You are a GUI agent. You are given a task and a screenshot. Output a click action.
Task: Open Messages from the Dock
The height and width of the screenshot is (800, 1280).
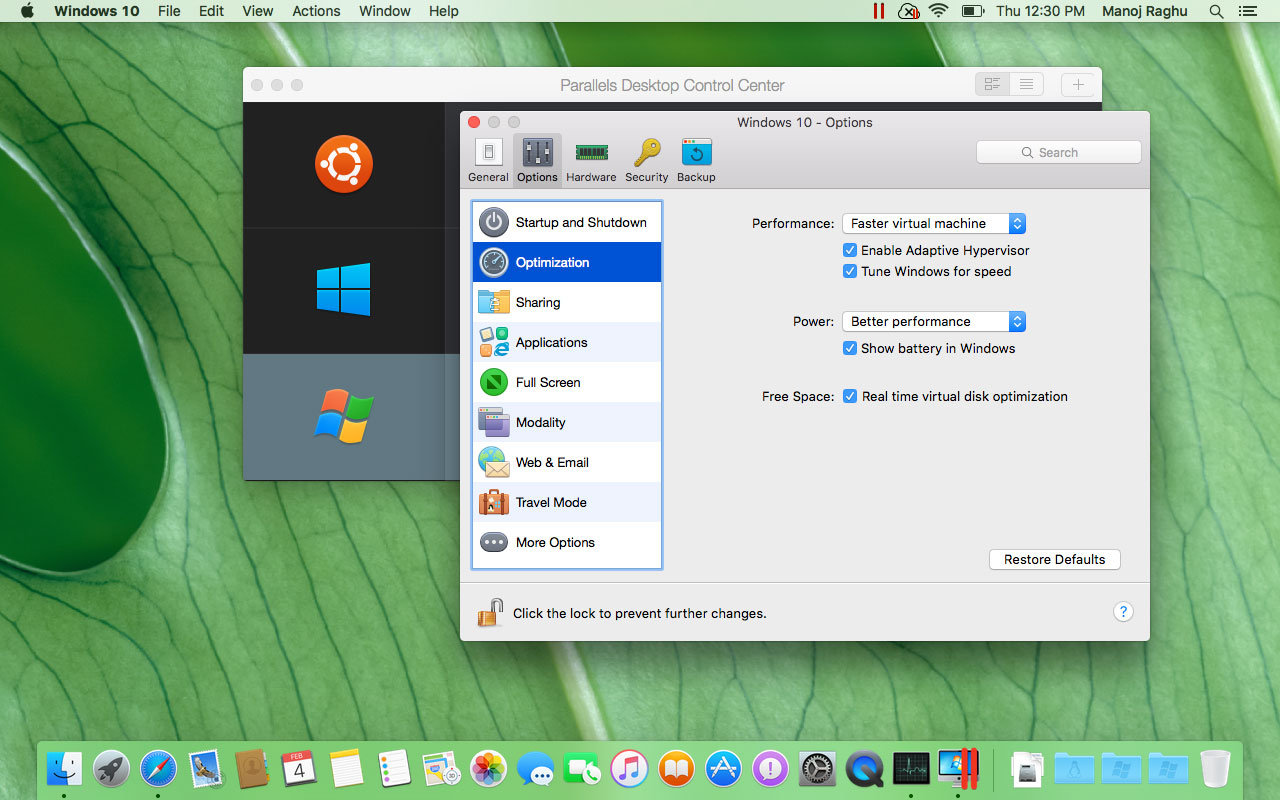536,768
